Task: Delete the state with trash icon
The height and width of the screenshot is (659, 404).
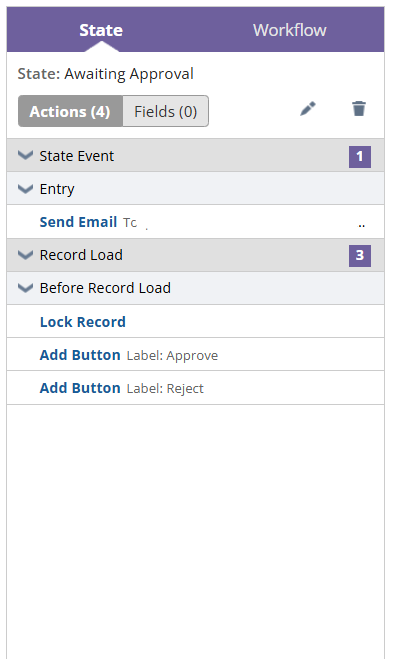Action: pyautogui.click(x=359, y=108)
